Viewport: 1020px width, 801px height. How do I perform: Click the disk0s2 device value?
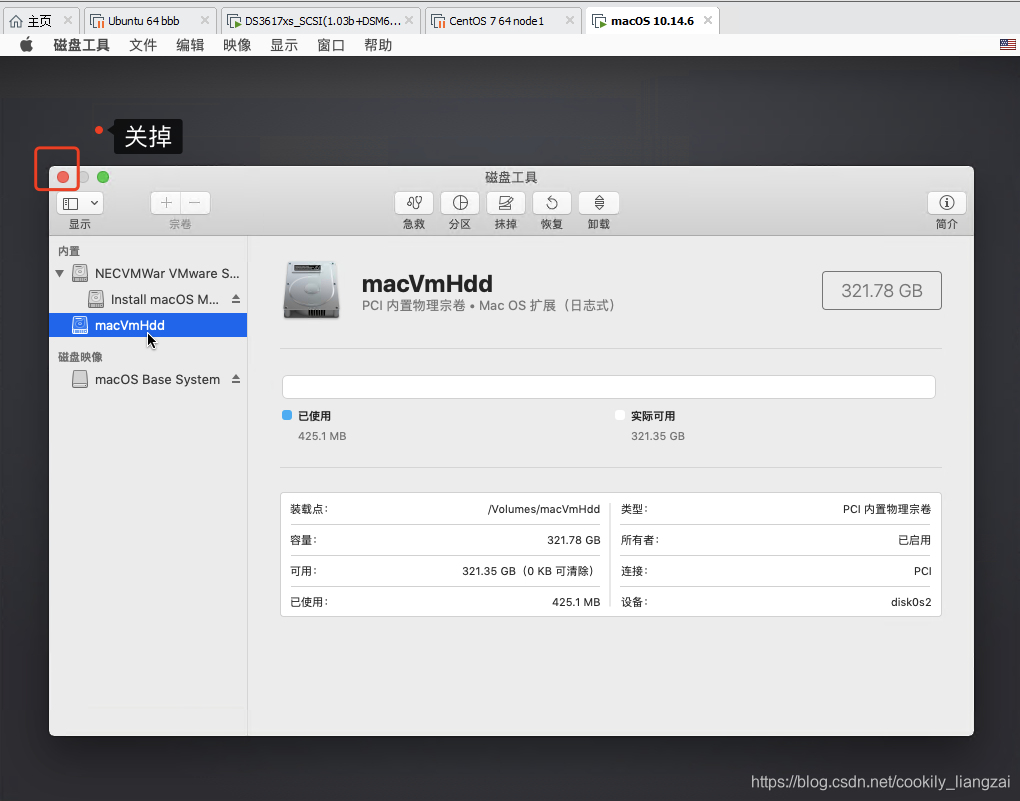(911, 602)
